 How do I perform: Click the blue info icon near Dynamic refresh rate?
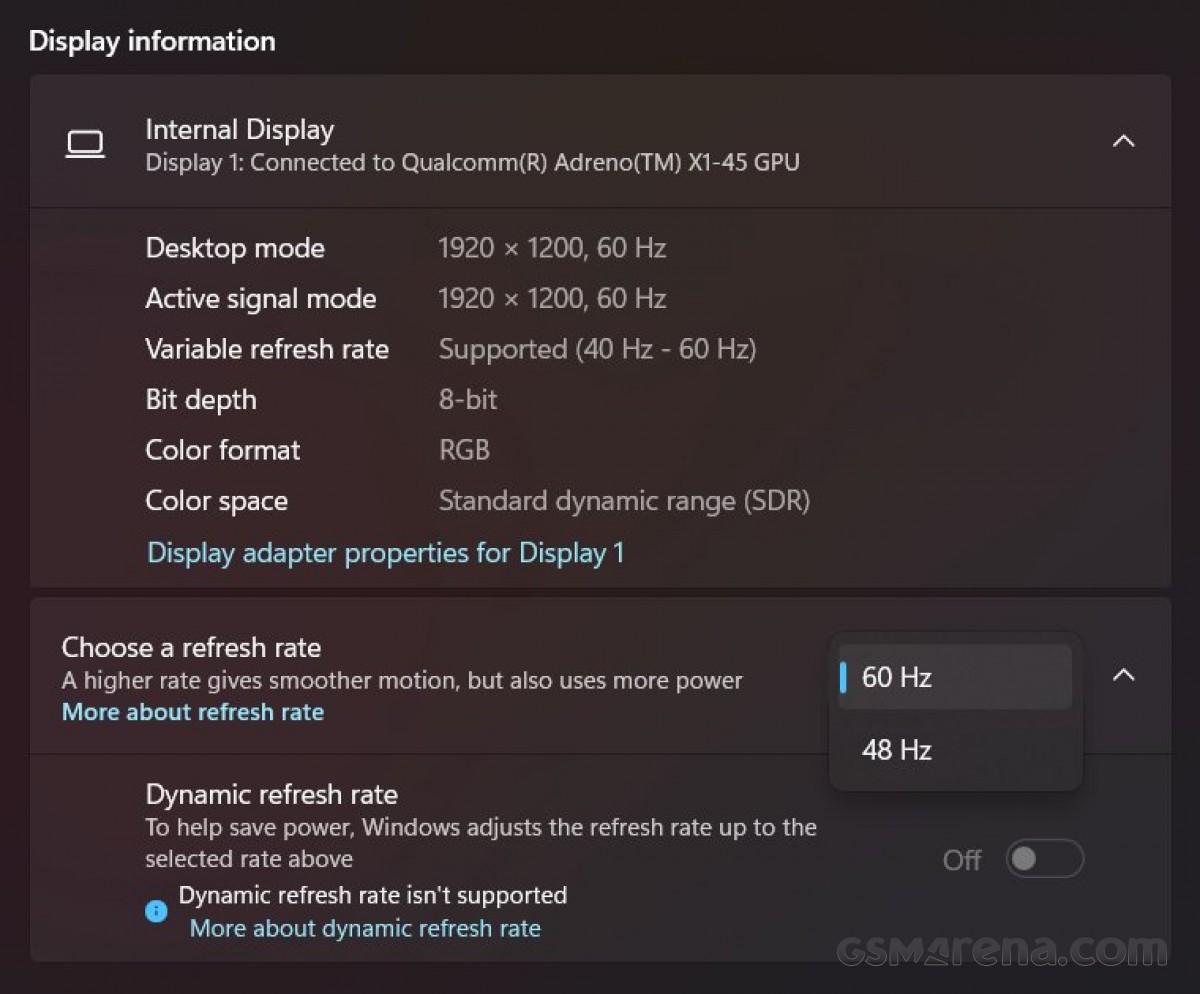click(x=156, y=911)
